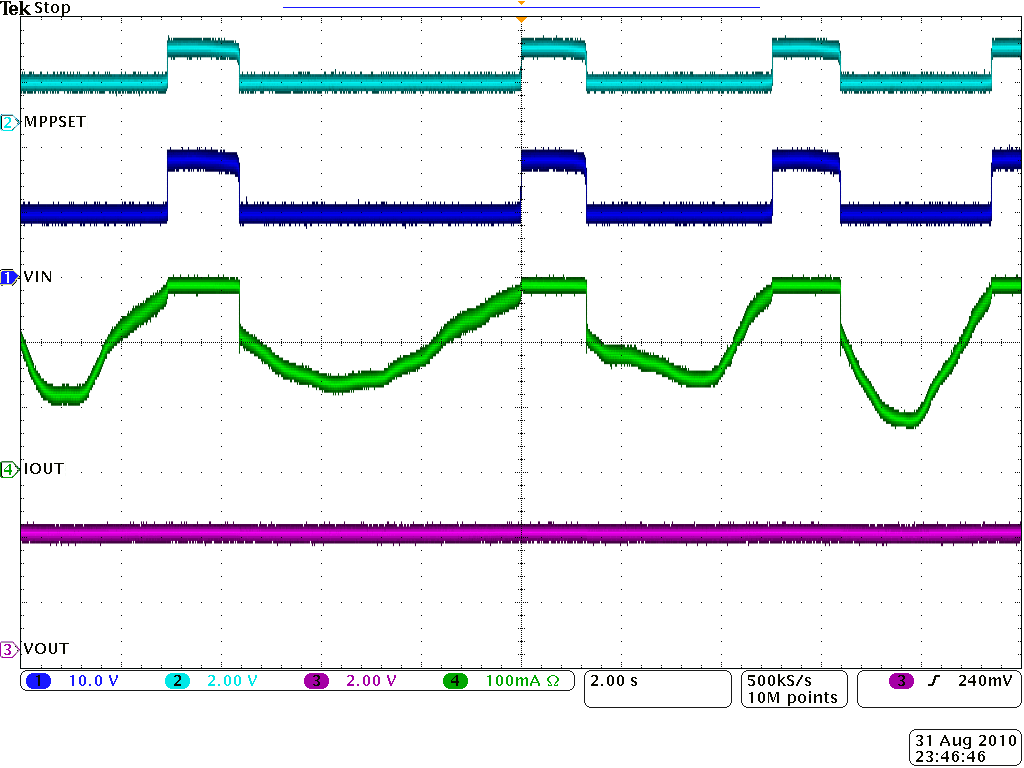
Task: Click the rising edge trigger slope symbol
Action: 932,681
